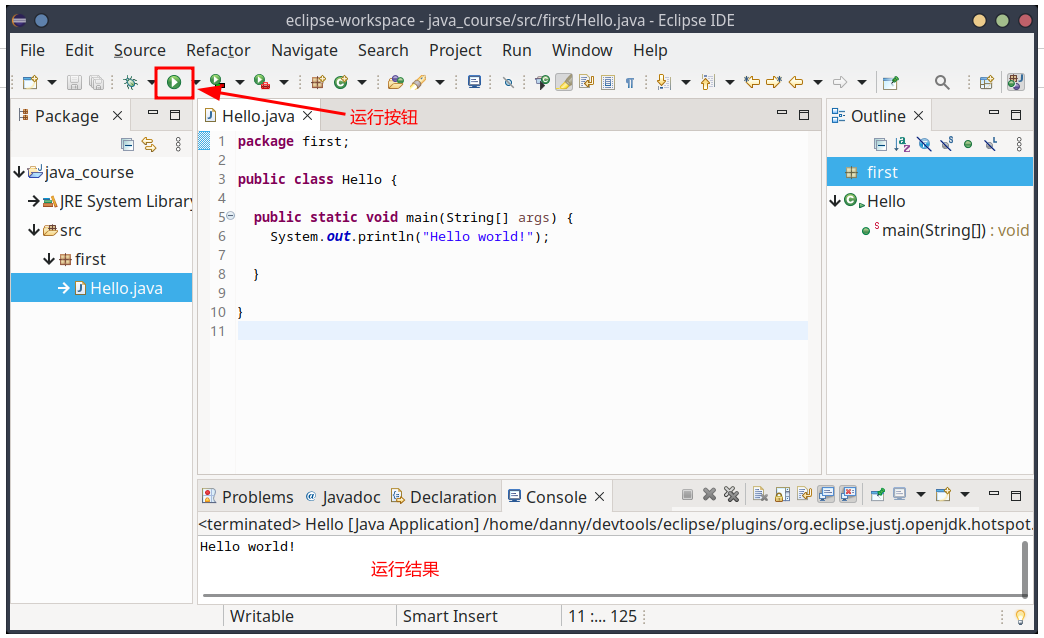The height and width of the screenshot is (638, 1044).
Task: Click Remove All Terminated Launches in Console
Action: (732, 495)
